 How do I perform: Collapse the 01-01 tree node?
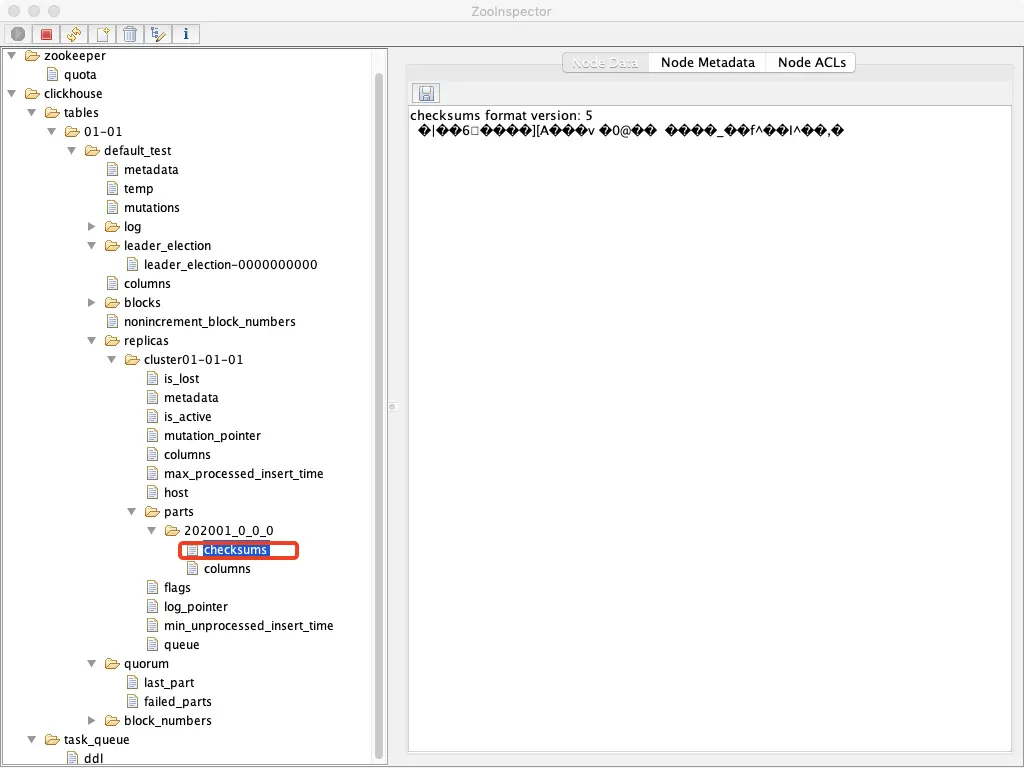tap(52, 131)
